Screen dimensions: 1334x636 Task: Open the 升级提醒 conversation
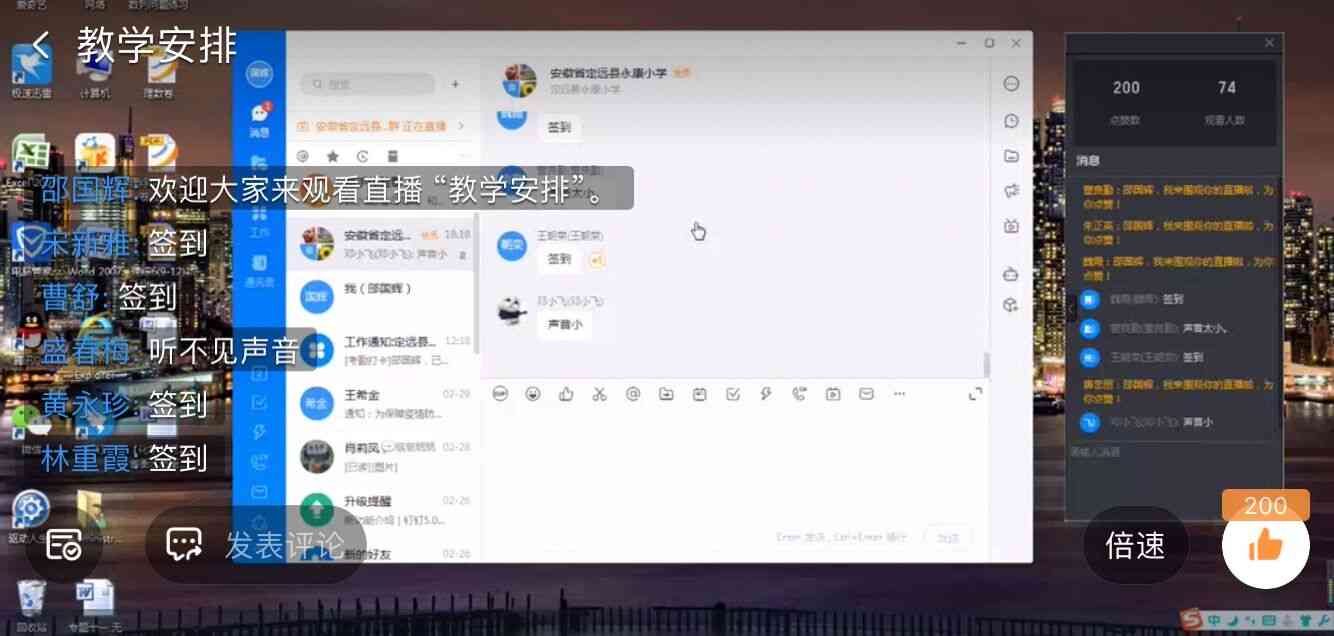coord(382,508)
